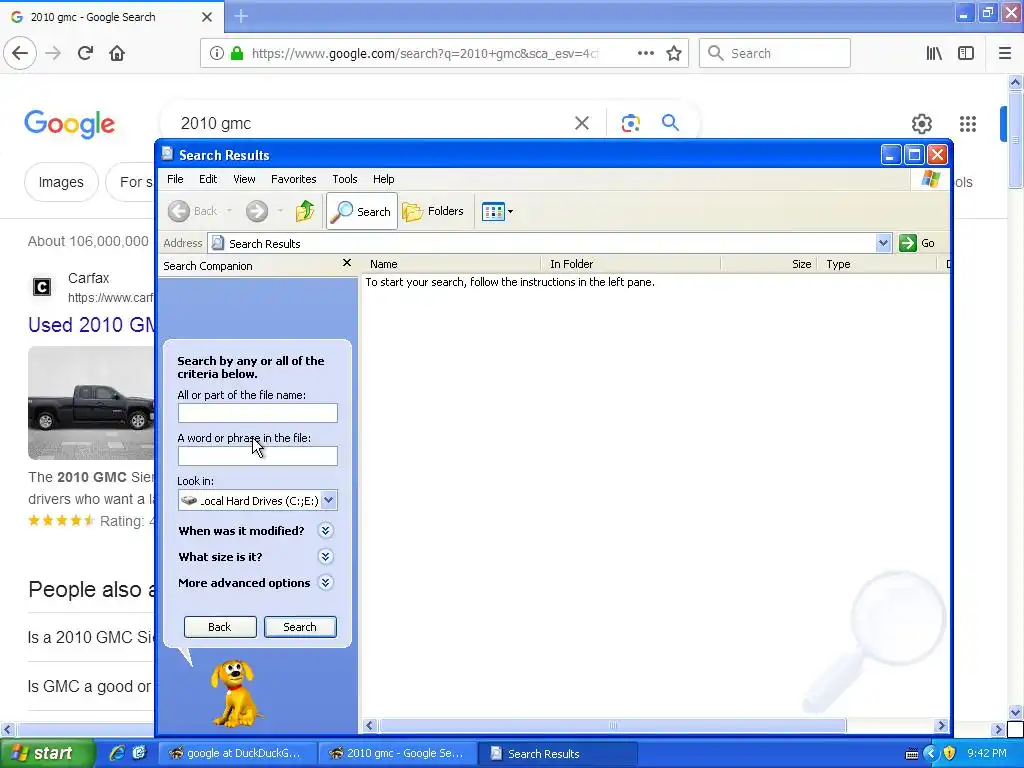
Task: Toggle Search pane in Explorer toolbar
Action: click(362, 211)
